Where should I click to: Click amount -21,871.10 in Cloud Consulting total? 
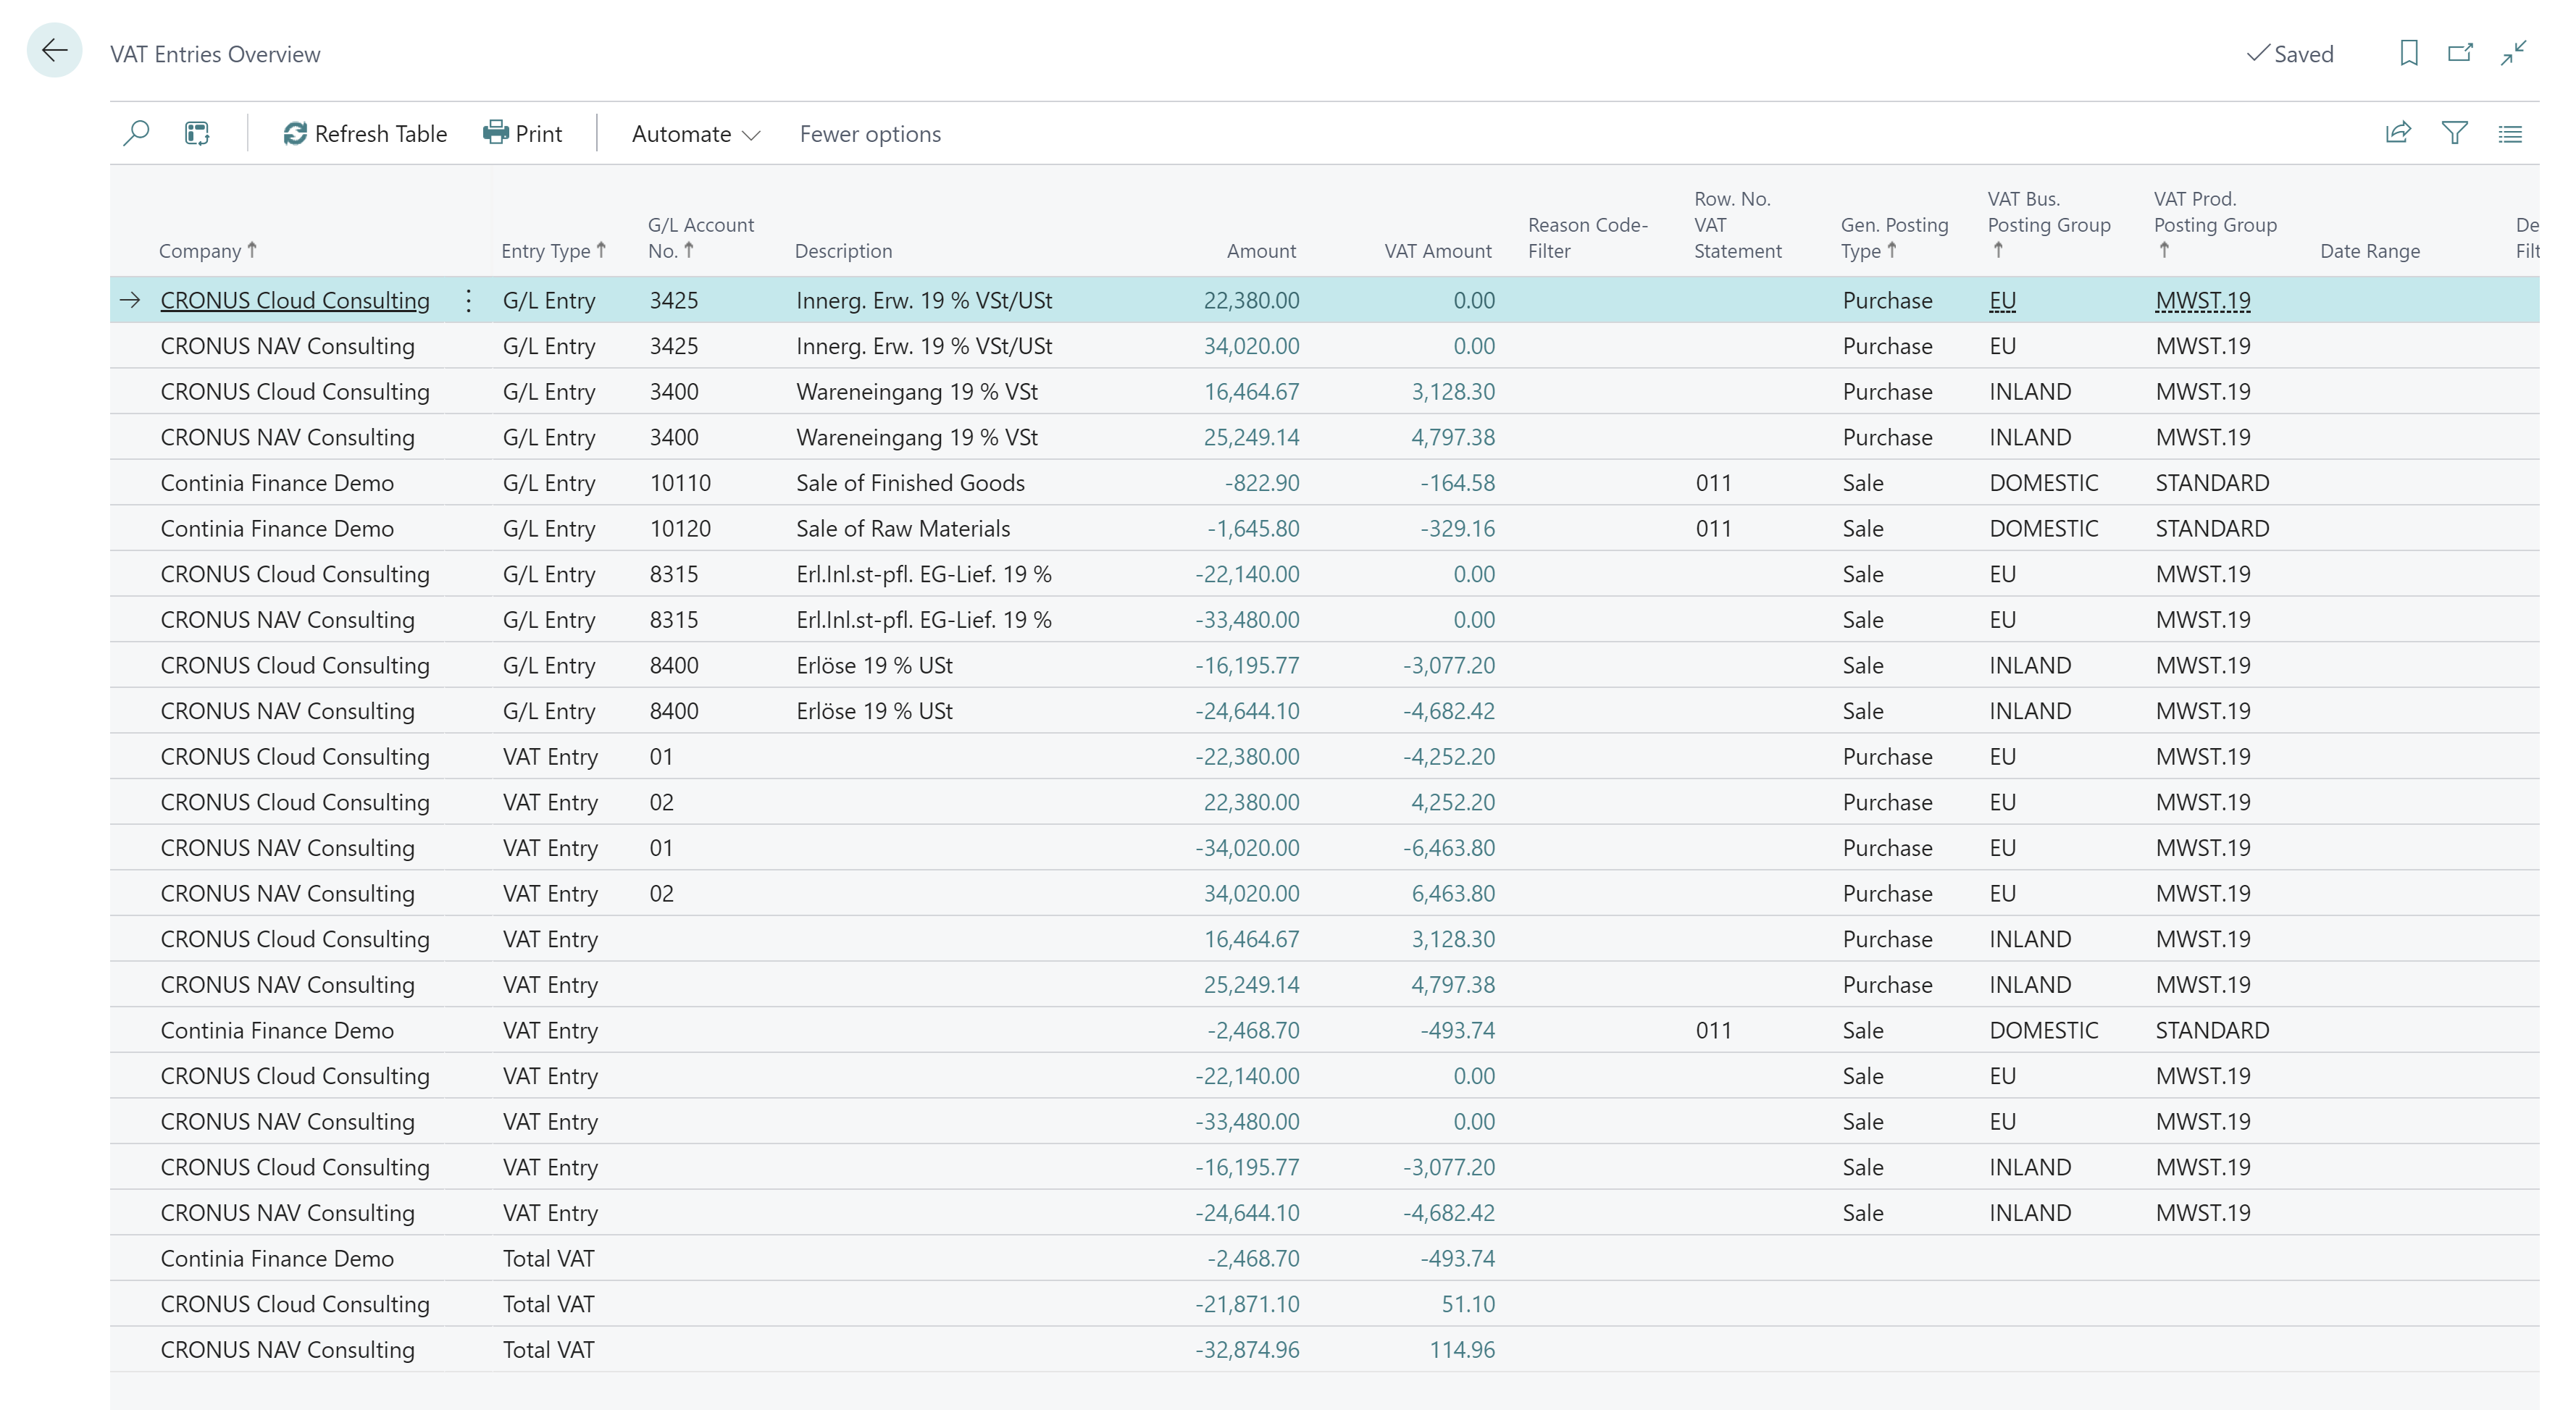coord(1247,1304)
